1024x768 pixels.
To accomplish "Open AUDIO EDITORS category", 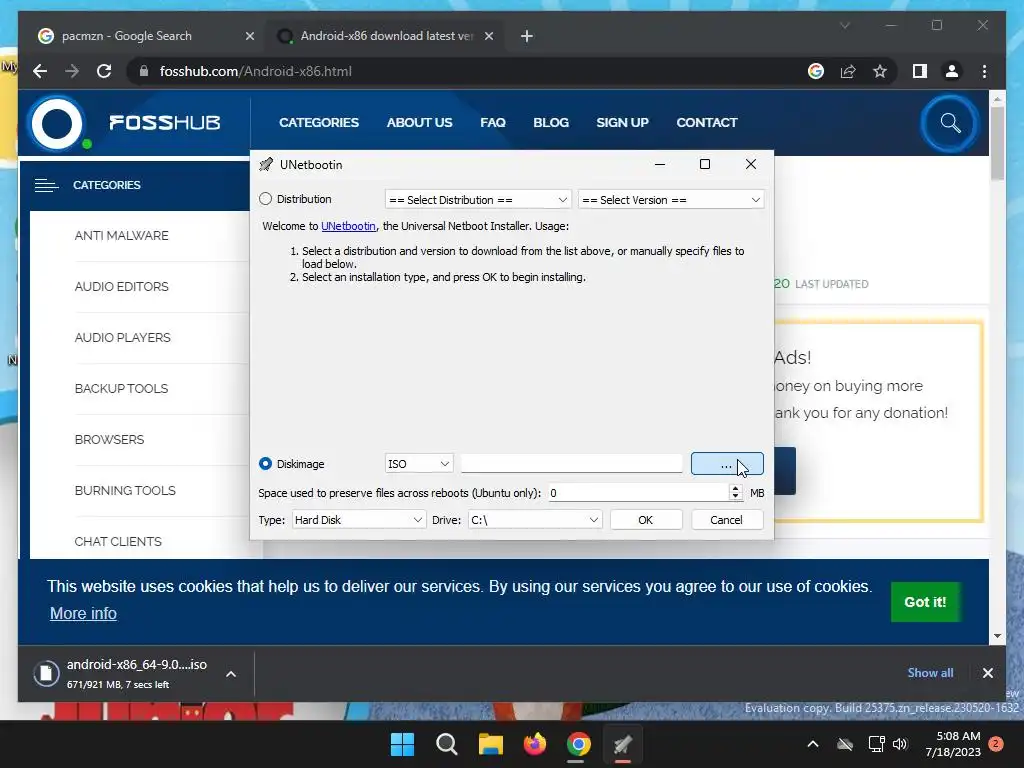I will [x=121, y=287].
